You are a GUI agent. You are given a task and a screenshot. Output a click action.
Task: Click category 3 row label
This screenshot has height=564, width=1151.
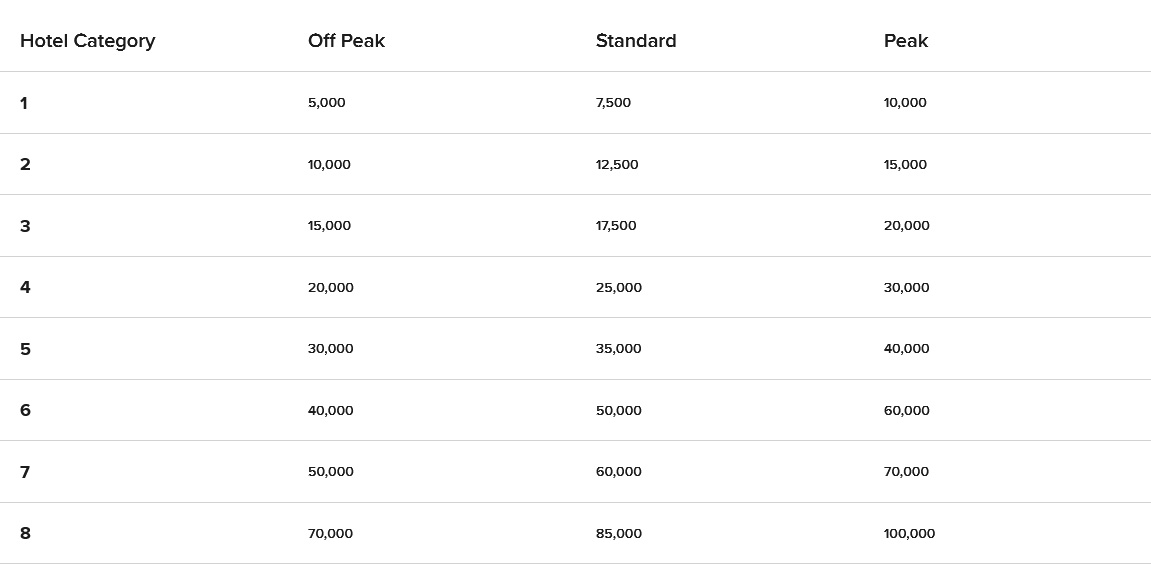[x=25, y=226]
